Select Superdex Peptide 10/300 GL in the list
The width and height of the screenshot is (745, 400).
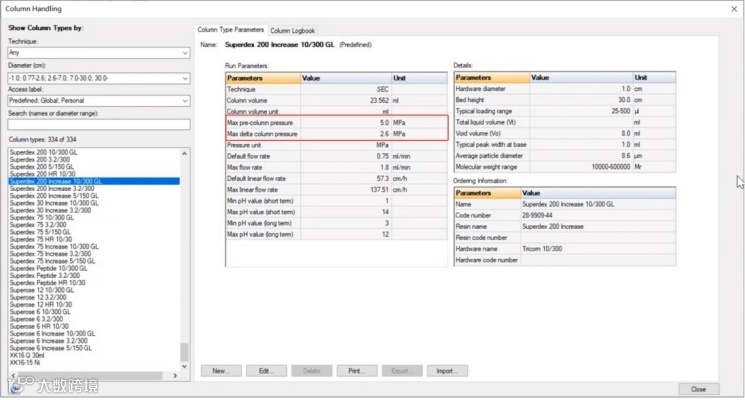pyautogui.click(x=48, y=268)
